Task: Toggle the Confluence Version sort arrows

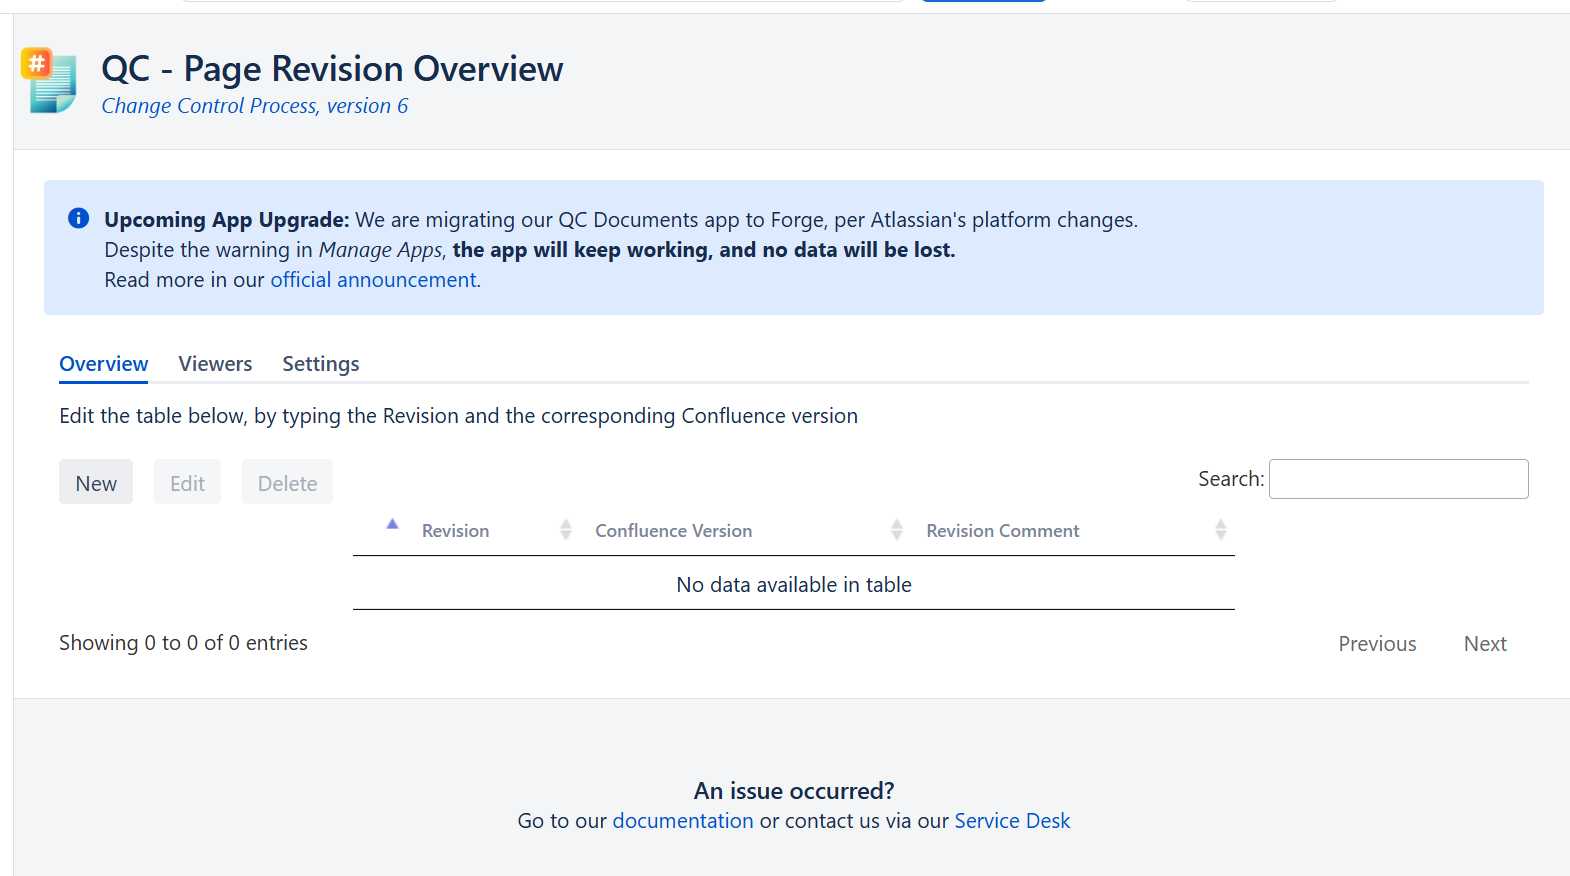Action: [x=897, y=530]
